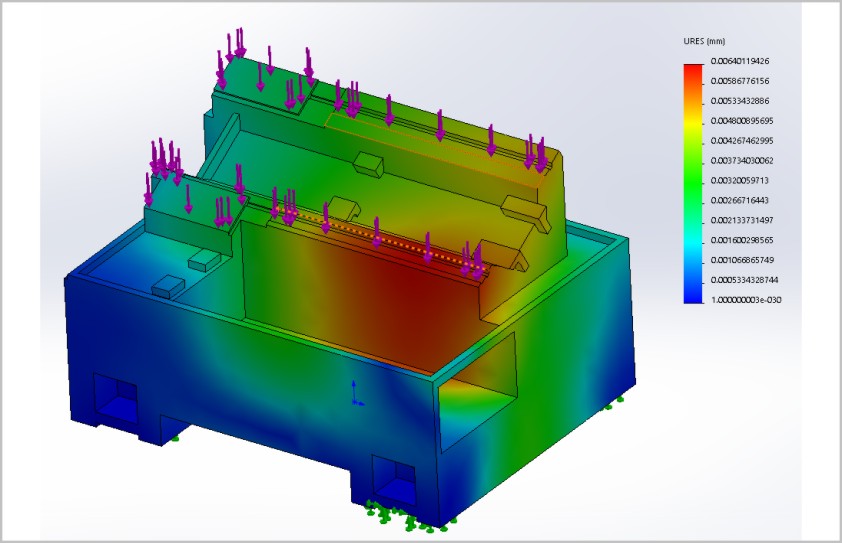This screenshot has height=543, width=842.
Task: Select legend value 0.004267462995
Action: 742,141
